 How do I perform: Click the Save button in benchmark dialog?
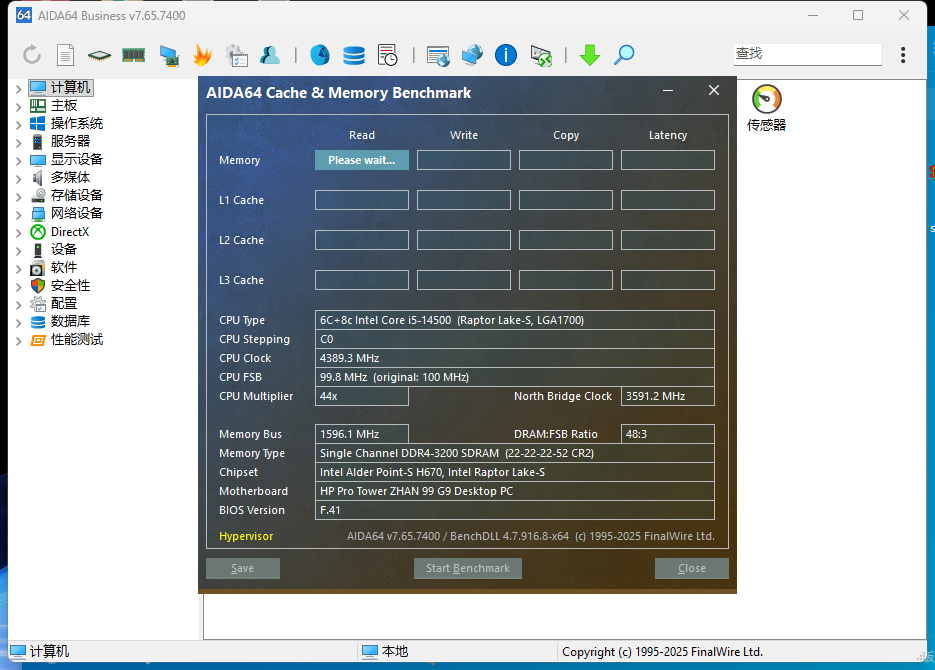pyautogui.click(x=243, y=568)
